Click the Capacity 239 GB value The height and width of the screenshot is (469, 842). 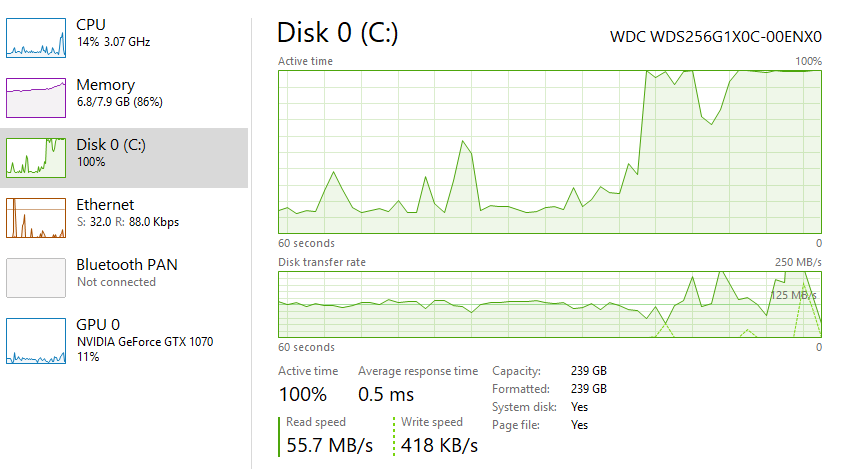(x=589, y=371)
